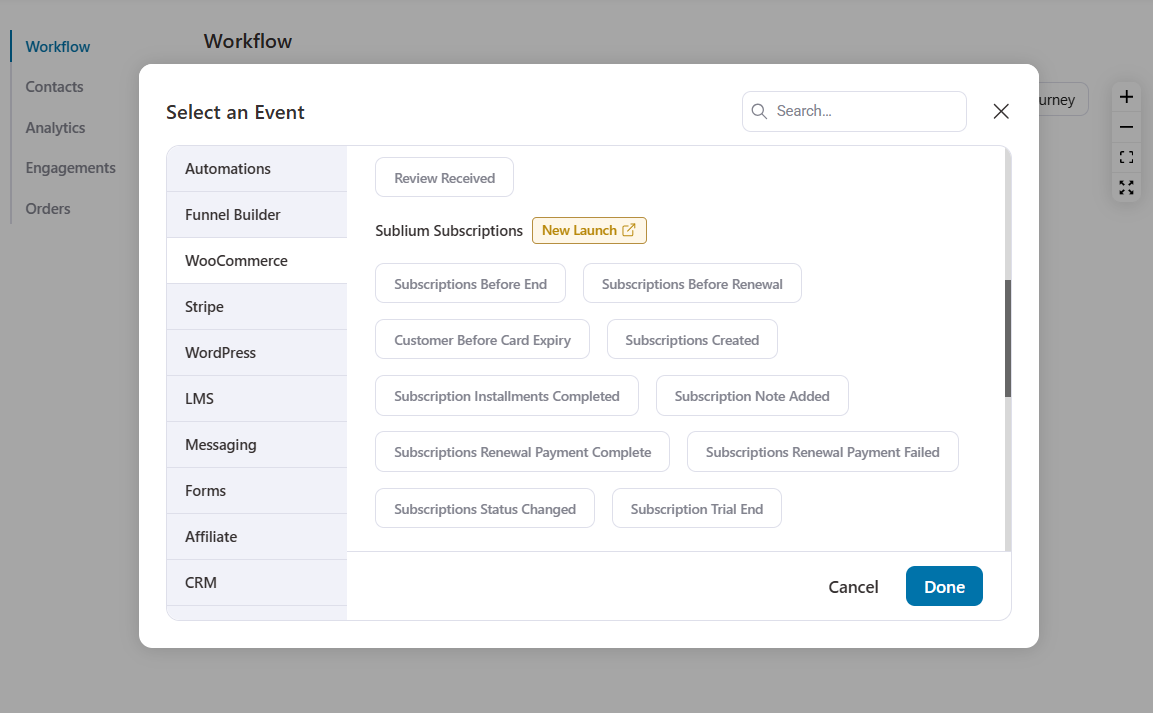Screen dimensions: 1153x713
Task: Select the LMS category
Action: (x=257, y=398)
